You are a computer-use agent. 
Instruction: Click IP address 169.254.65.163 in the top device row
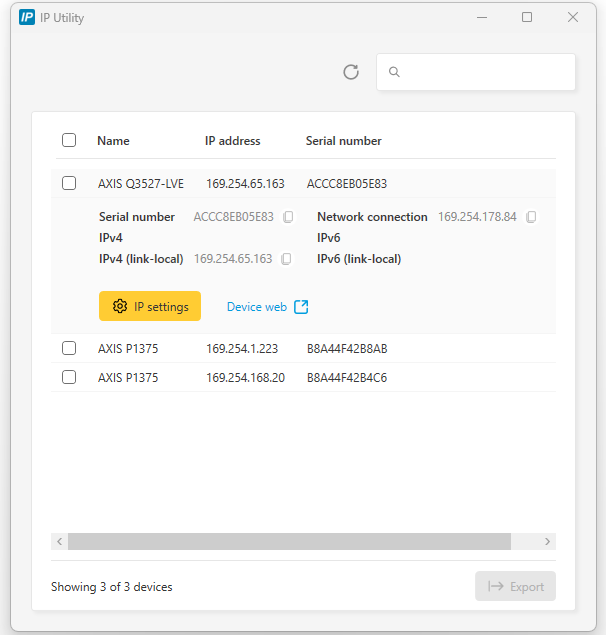pos(245,184)
